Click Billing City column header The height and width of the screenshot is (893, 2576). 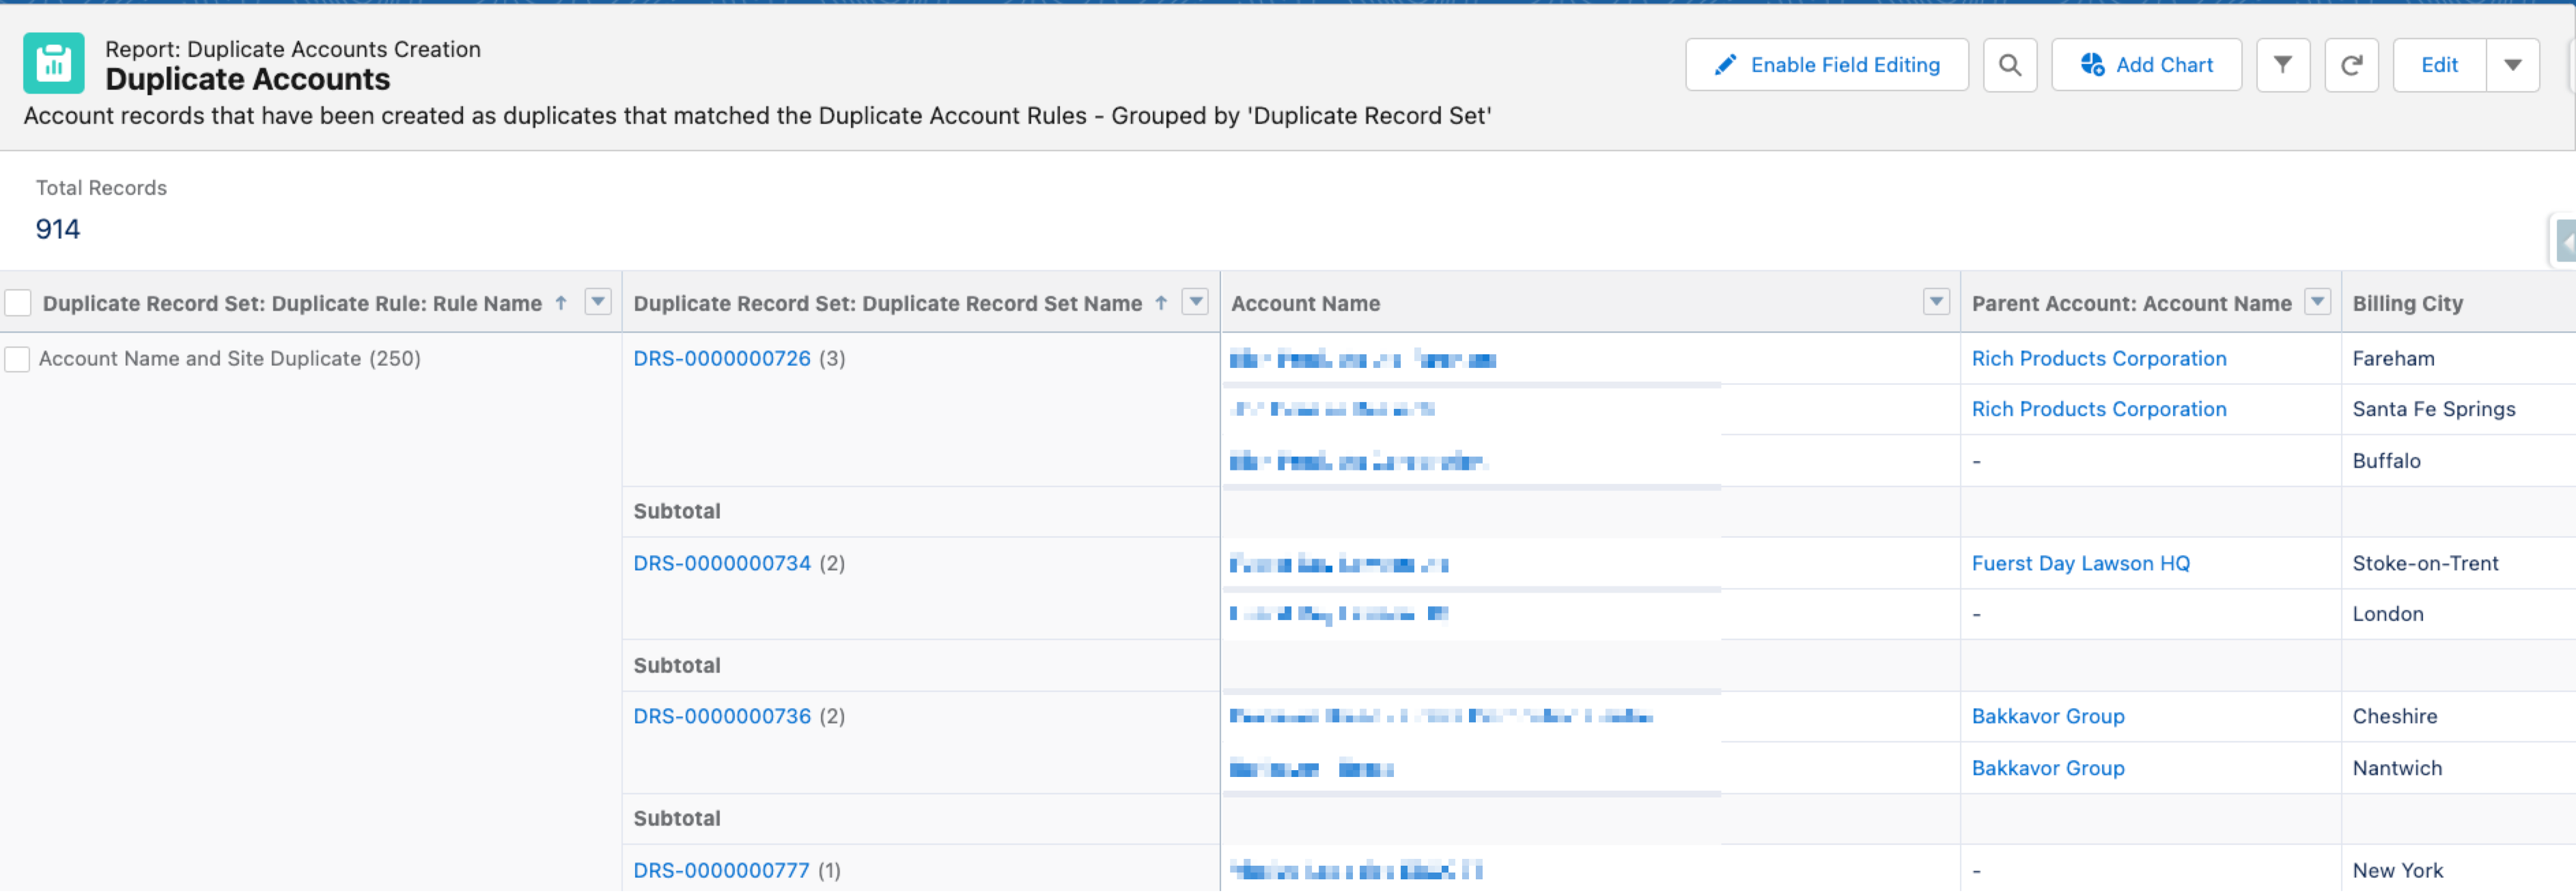[x=2408, y=304]
